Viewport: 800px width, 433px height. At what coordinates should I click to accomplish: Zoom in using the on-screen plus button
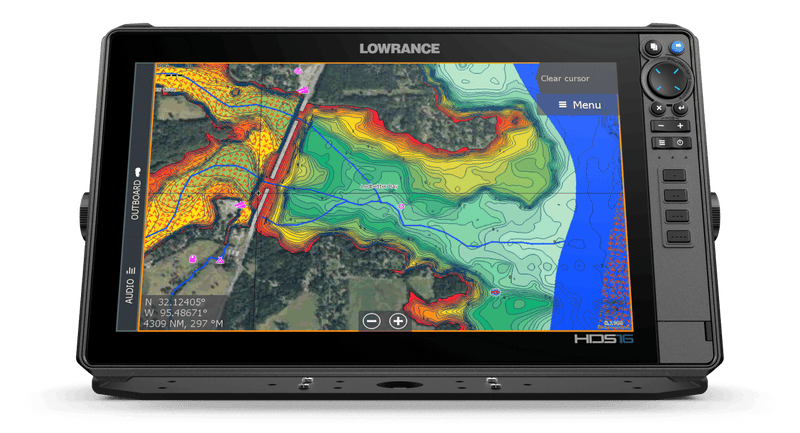tap(397, 321)
